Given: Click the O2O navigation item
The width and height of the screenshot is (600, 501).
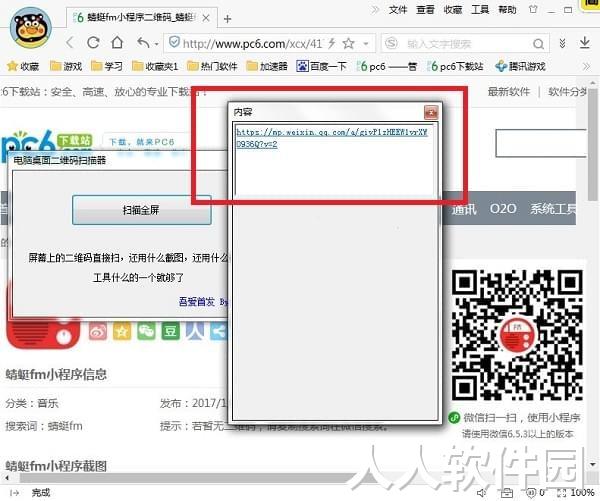Looking at the screenshot, I should point(503,209).
